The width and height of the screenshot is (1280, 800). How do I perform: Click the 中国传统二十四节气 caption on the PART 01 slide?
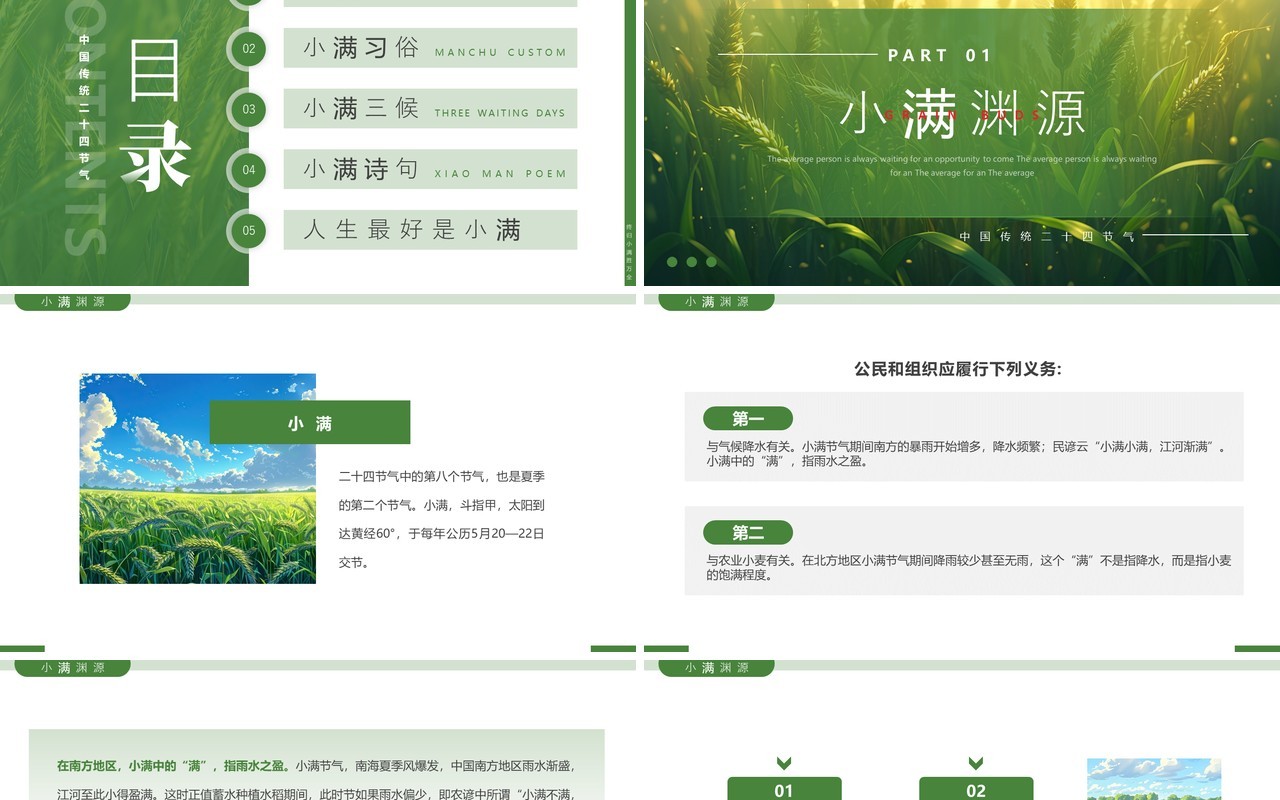click(1047, 237)
